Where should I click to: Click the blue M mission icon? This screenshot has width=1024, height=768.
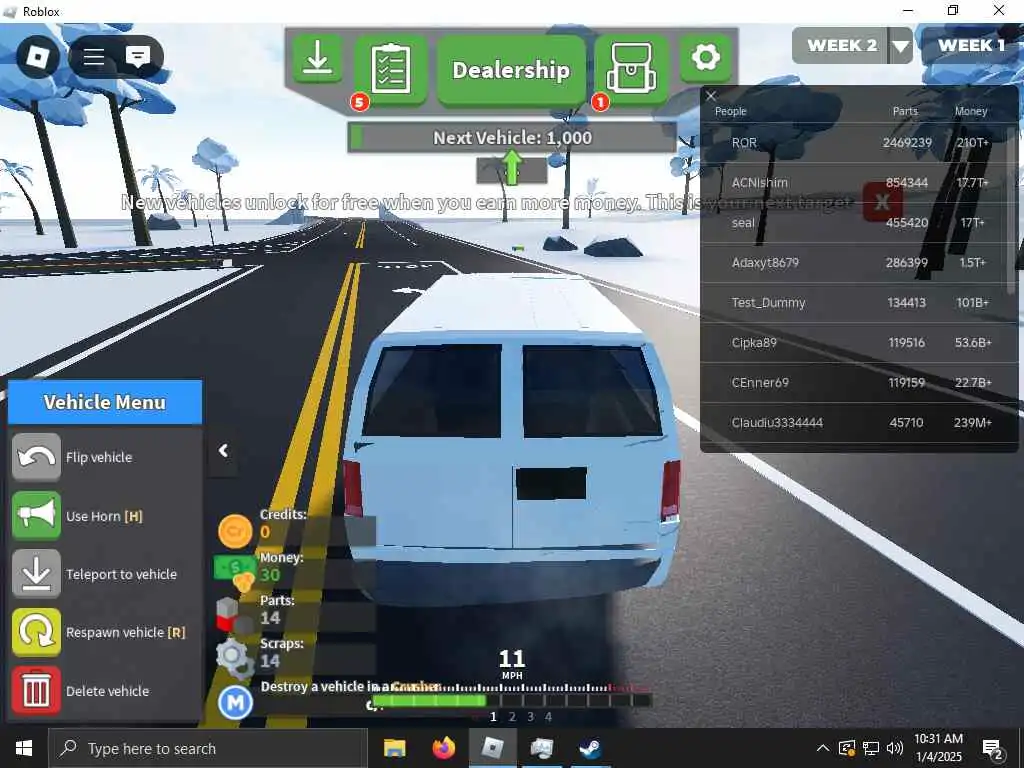pyautogui.click(x=235, y=703)
